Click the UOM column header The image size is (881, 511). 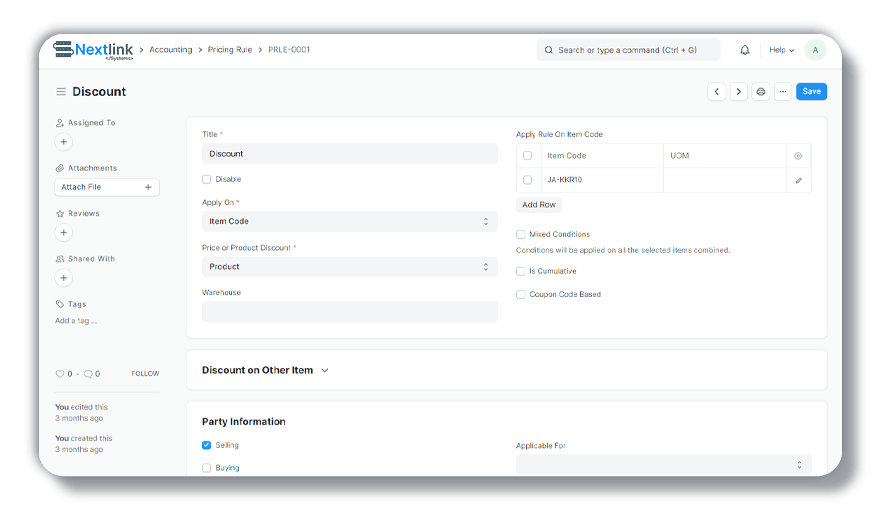point(724,156)
